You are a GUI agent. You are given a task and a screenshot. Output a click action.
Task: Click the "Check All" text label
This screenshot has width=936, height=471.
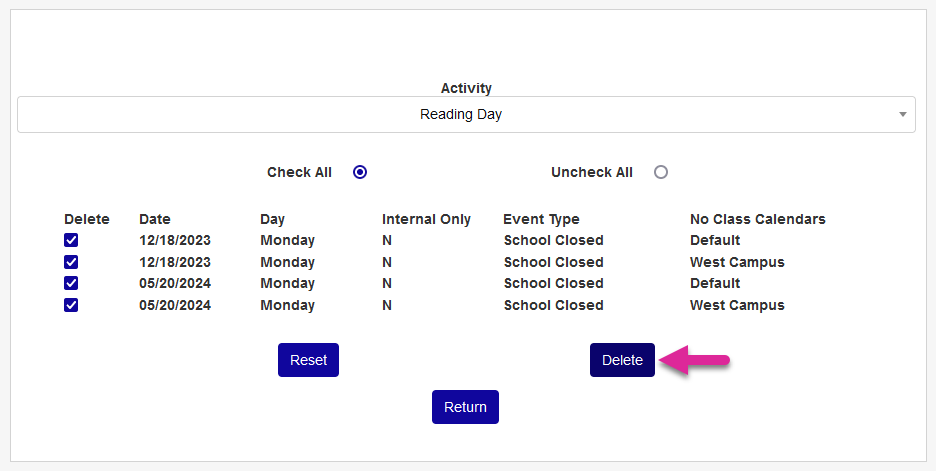click(299, 172)
